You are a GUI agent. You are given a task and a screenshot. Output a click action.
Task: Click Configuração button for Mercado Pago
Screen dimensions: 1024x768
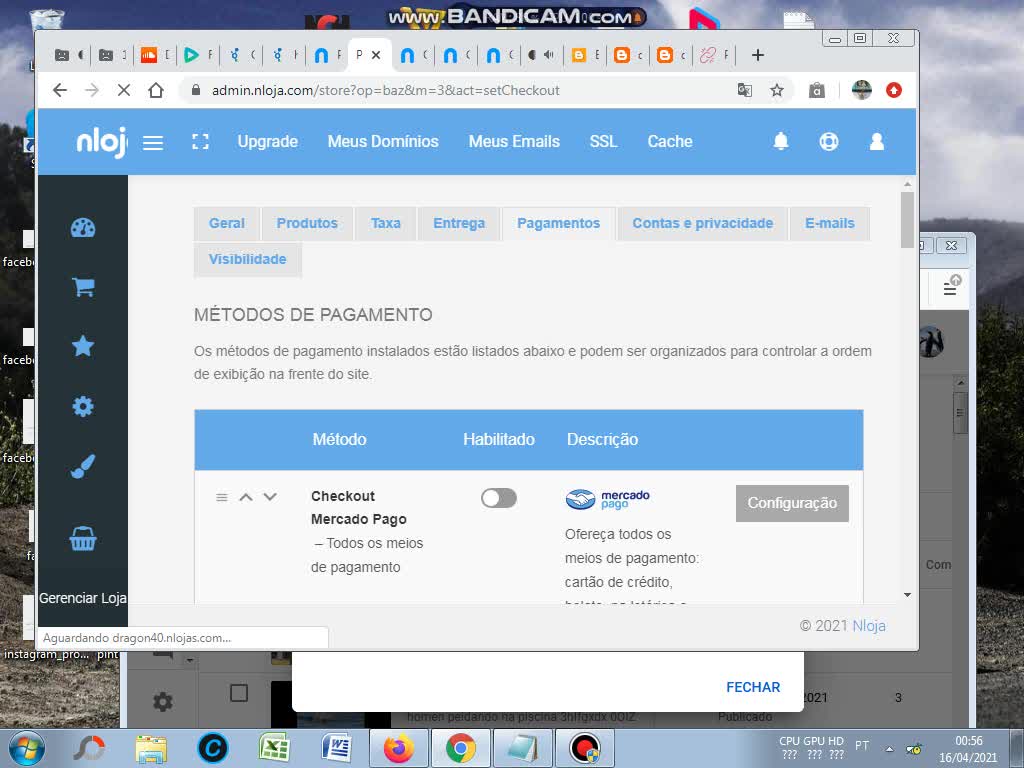click(792, 503)
